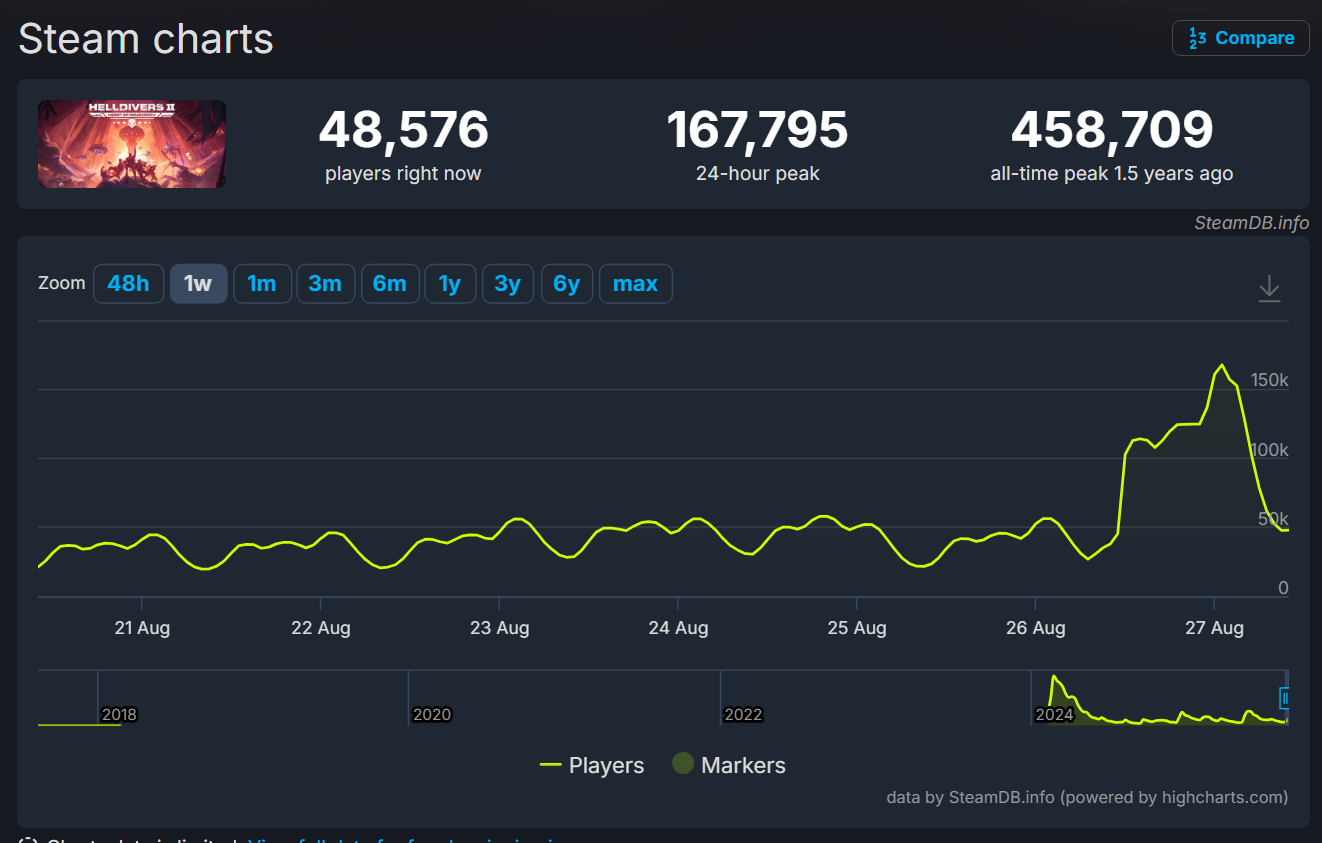The width and height of the screenshot is (1322, 843).
Task: Click the 2024 peak in navigator chart
Action: tap(1053, 678)
